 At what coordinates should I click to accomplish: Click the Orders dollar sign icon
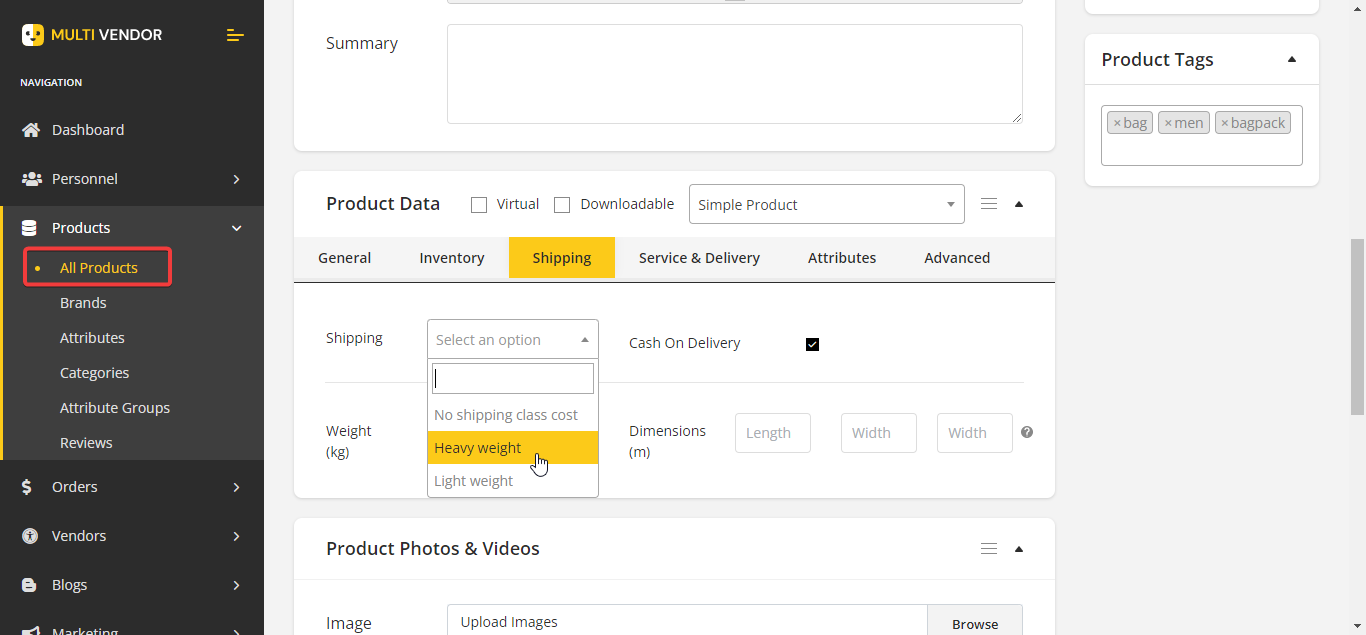(30, 487)
